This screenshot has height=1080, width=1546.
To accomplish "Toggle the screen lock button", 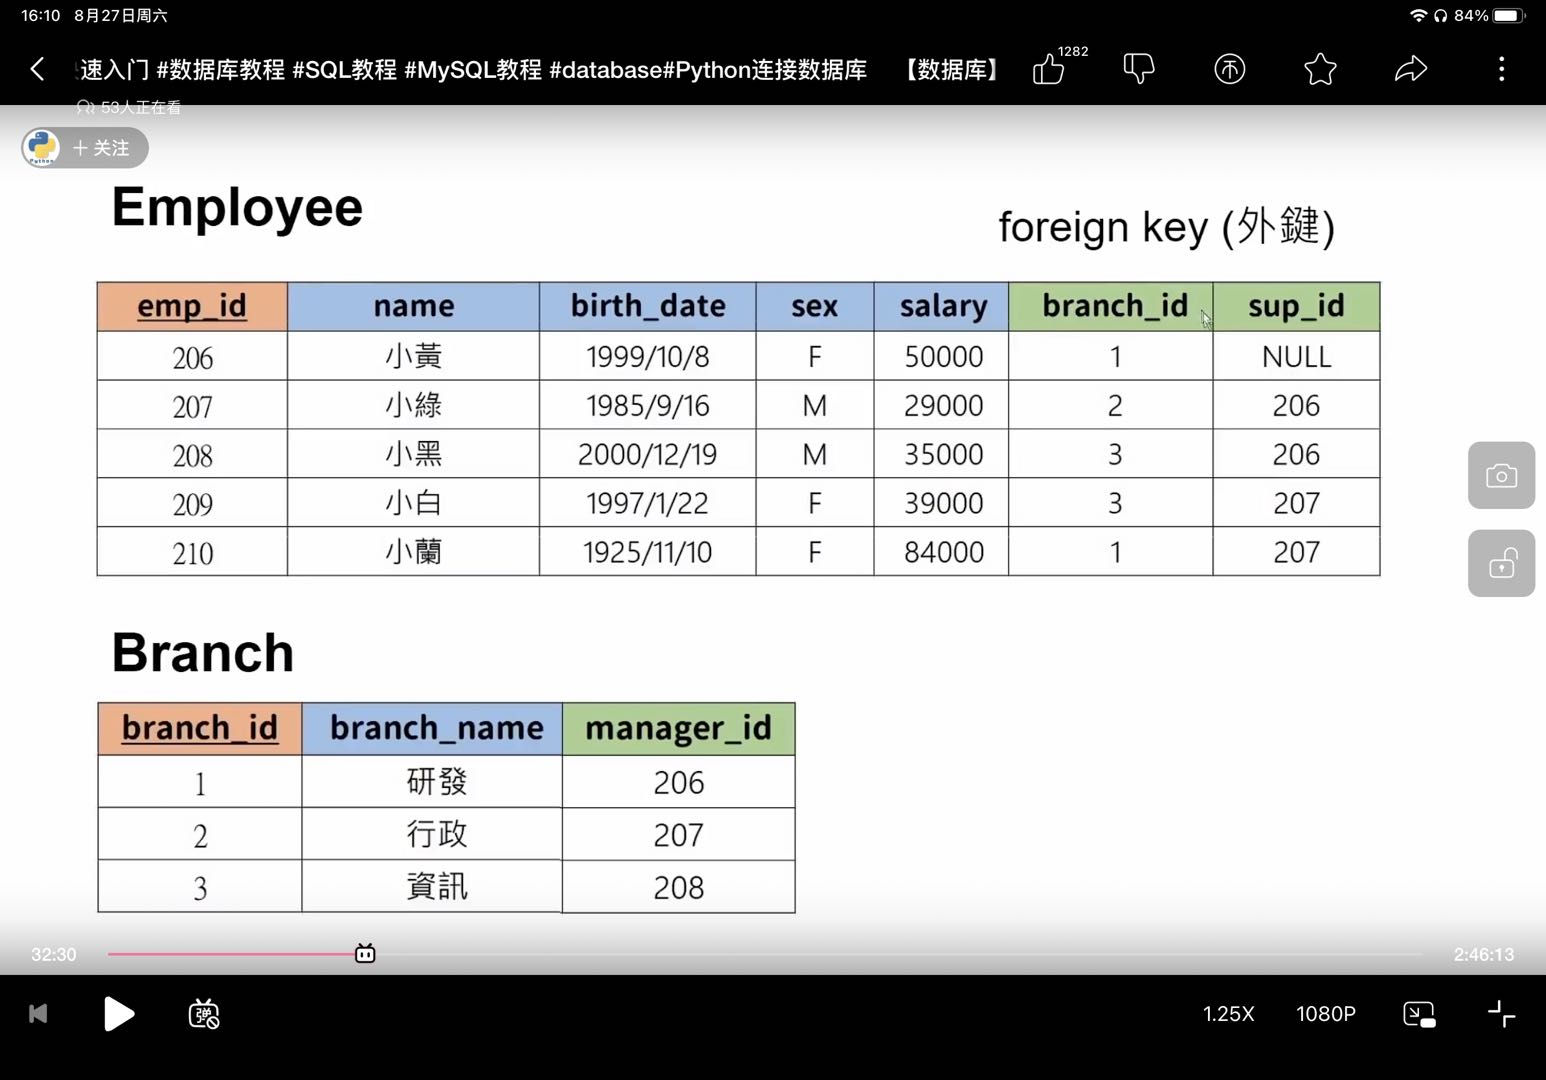I will (1501, 563).
